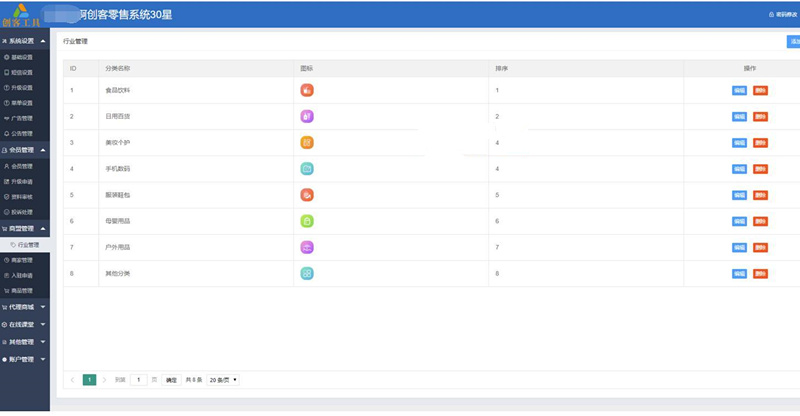Open 商品管理 in the sidebar
The image size is (800, 416).
[x=22, y=291]
